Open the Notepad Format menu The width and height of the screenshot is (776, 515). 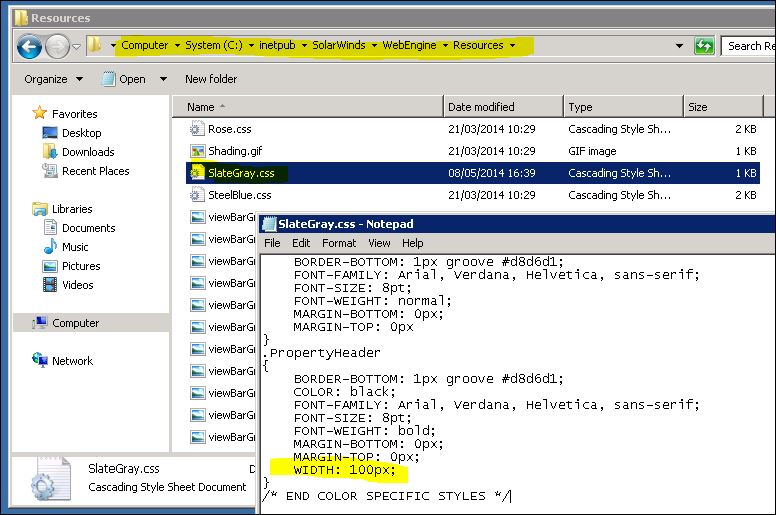tap(339, 243)
